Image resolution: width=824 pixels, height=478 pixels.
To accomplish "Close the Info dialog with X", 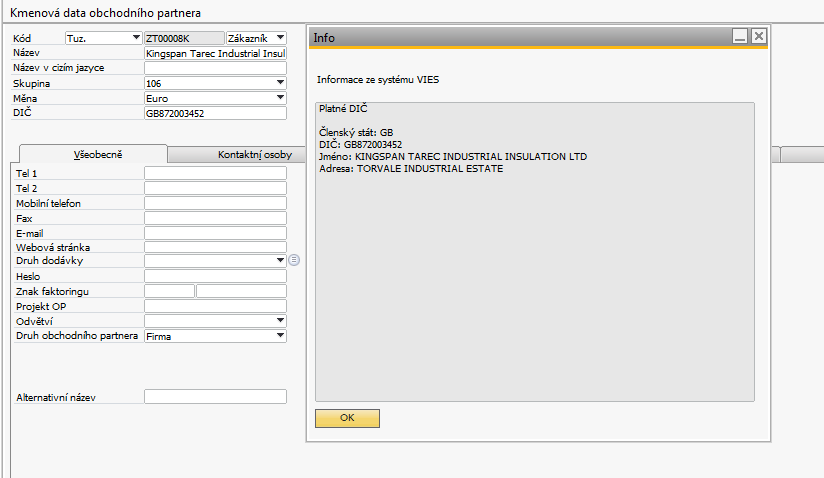I will click(759, 36).
